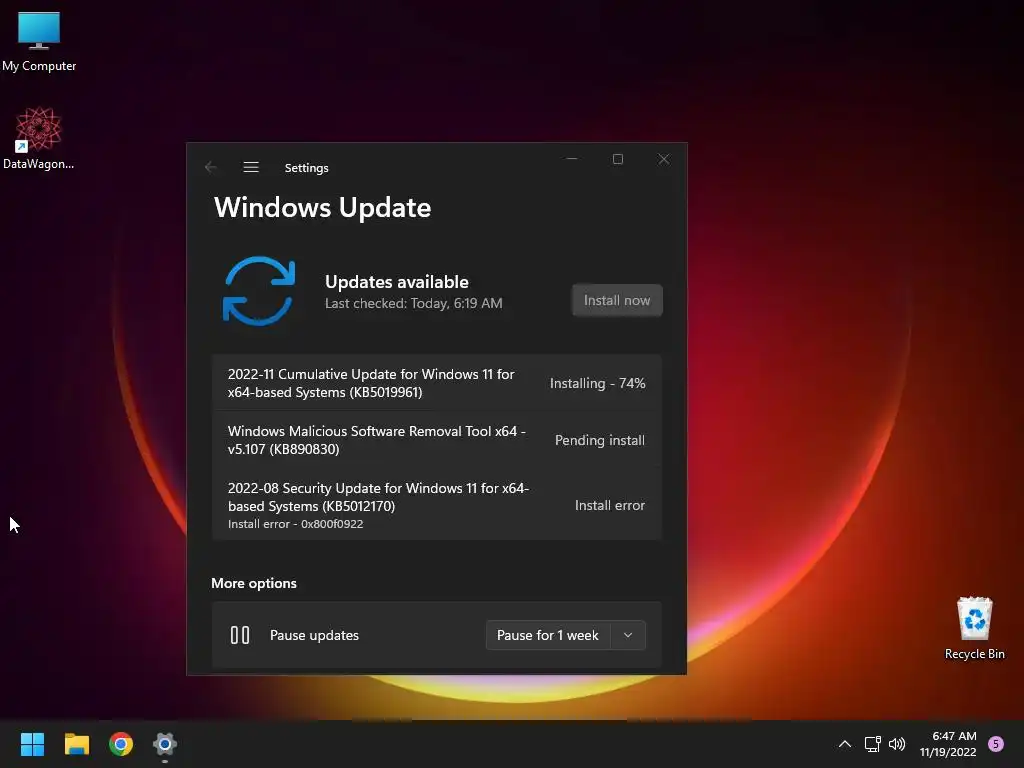Screen dimensions: 1024x768
Task: Click Pause for 1 week button
Action: tap(548, 635)
